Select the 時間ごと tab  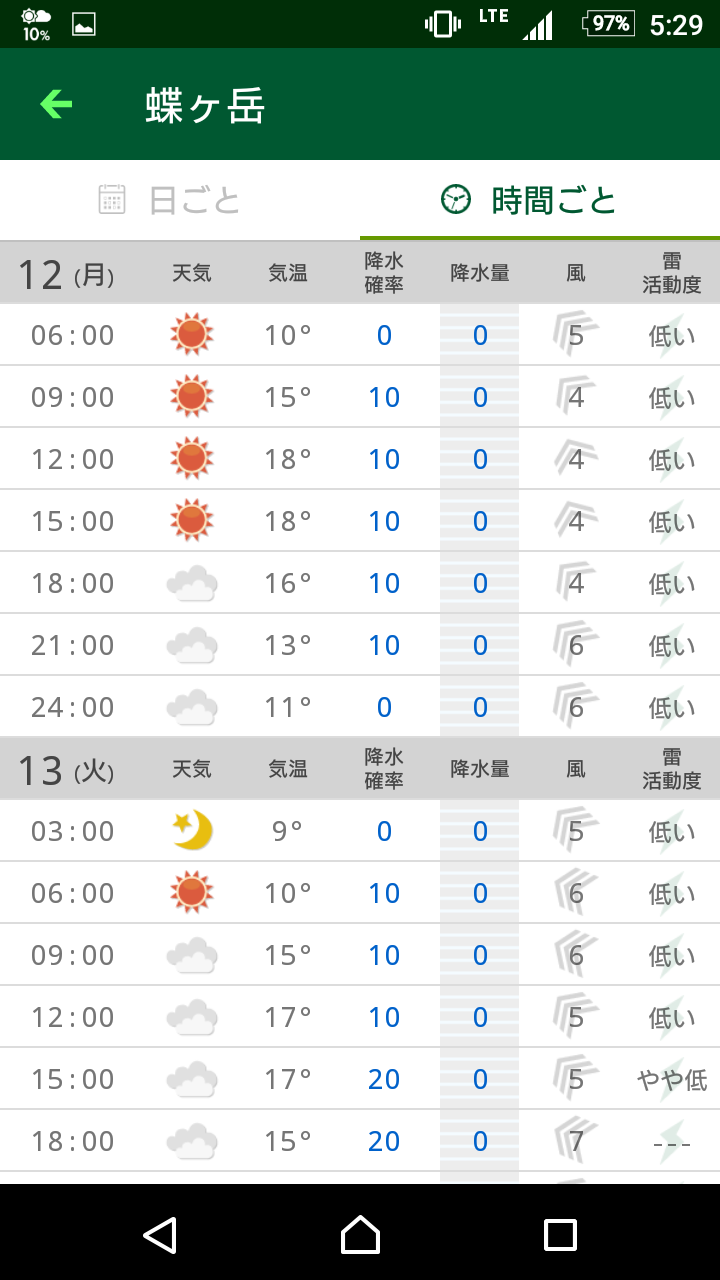pyautogui.click(x=530, y=200)
